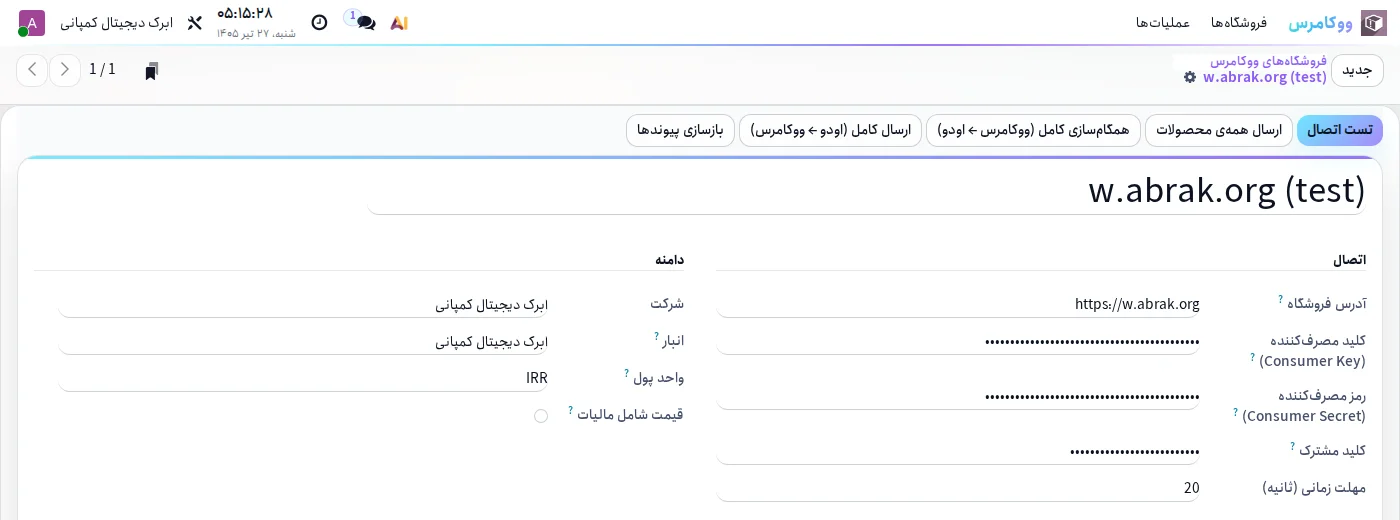Viewport: 1400px width, 520px height.
Task: Click the Consumer Secret password field
Action: 958,397
